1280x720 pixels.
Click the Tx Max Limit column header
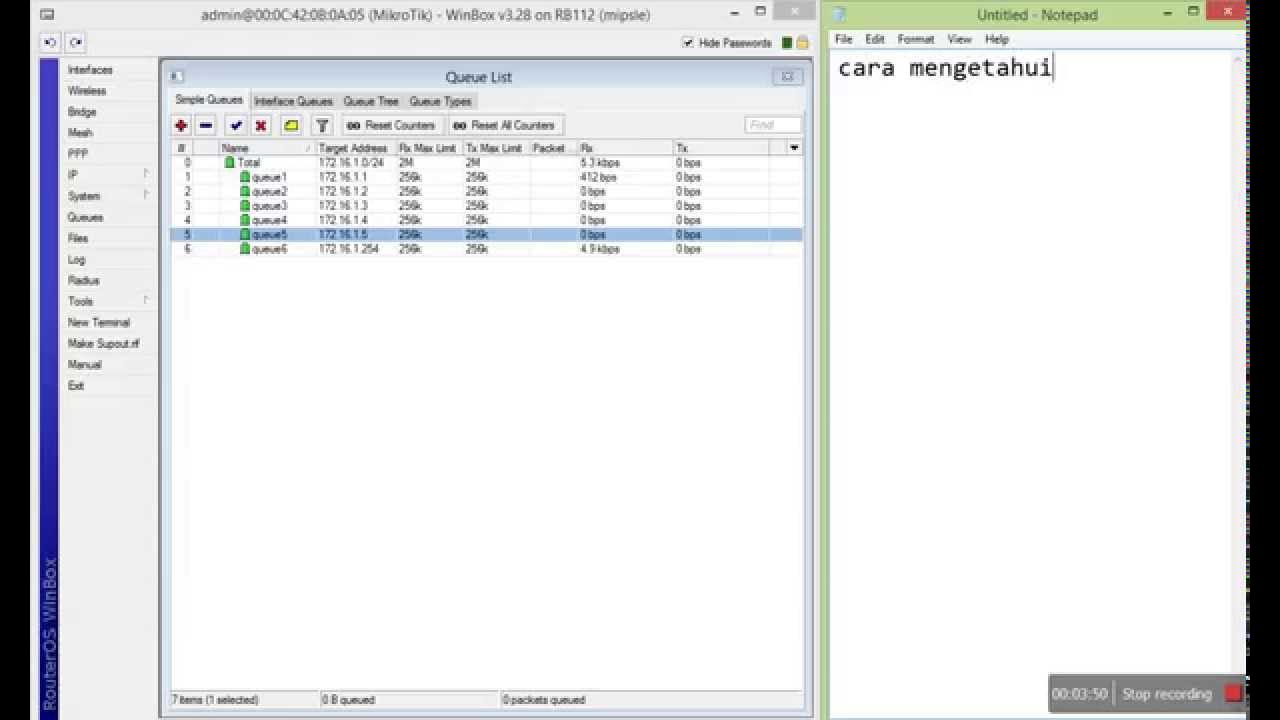495,148
